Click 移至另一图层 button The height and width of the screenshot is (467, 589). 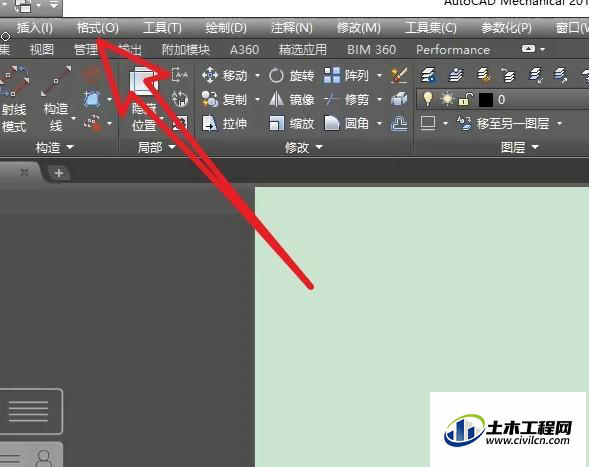coord(503,123)
